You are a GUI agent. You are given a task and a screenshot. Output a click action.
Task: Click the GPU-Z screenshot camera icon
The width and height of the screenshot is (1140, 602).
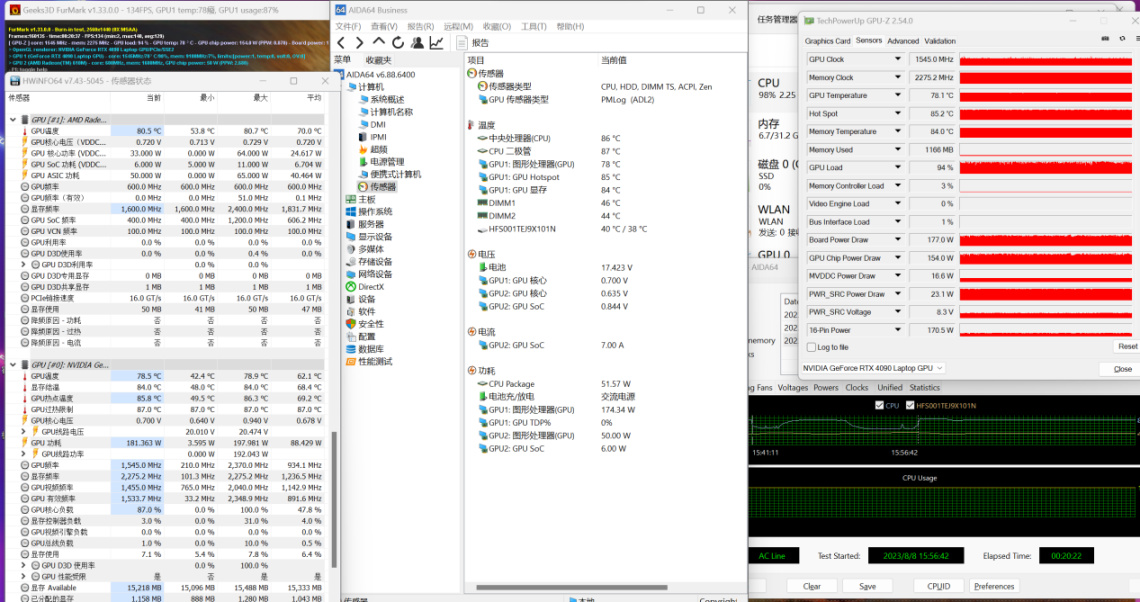1106,40
